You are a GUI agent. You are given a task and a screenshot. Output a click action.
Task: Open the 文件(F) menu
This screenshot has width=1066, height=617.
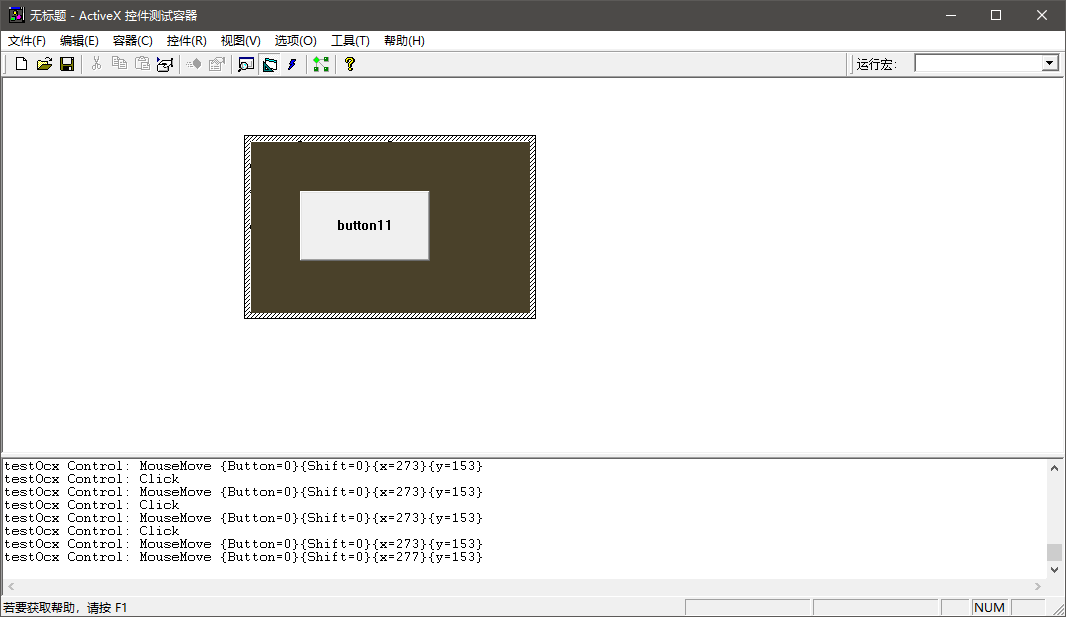tap(27, 41)
